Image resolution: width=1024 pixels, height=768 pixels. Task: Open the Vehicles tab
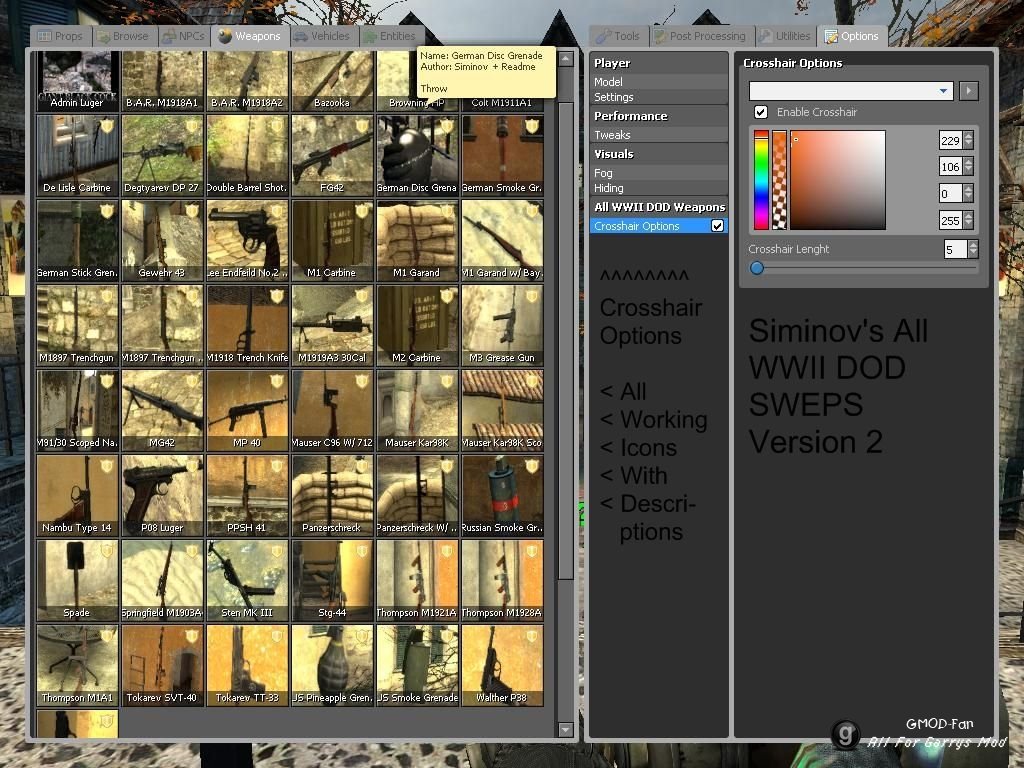(323, 36)
